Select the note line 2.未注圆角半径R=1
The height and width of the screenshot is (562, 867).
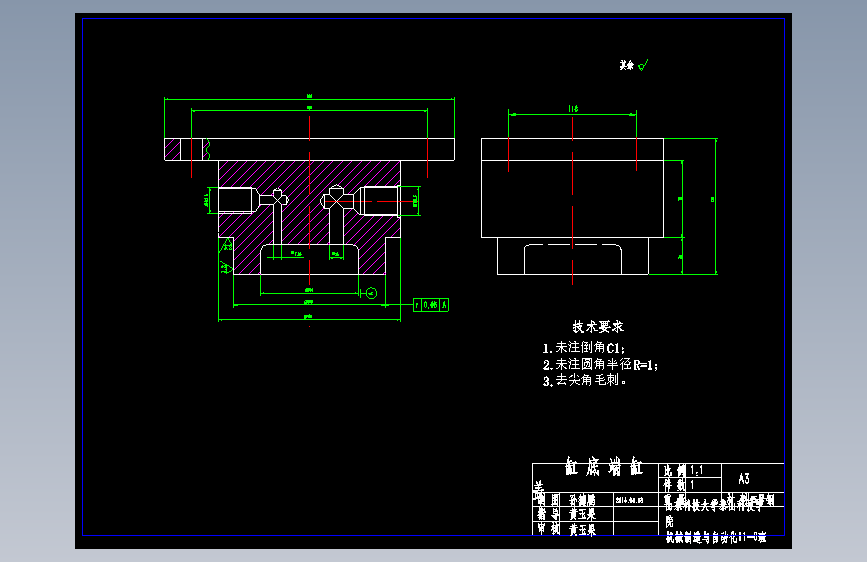600,365
